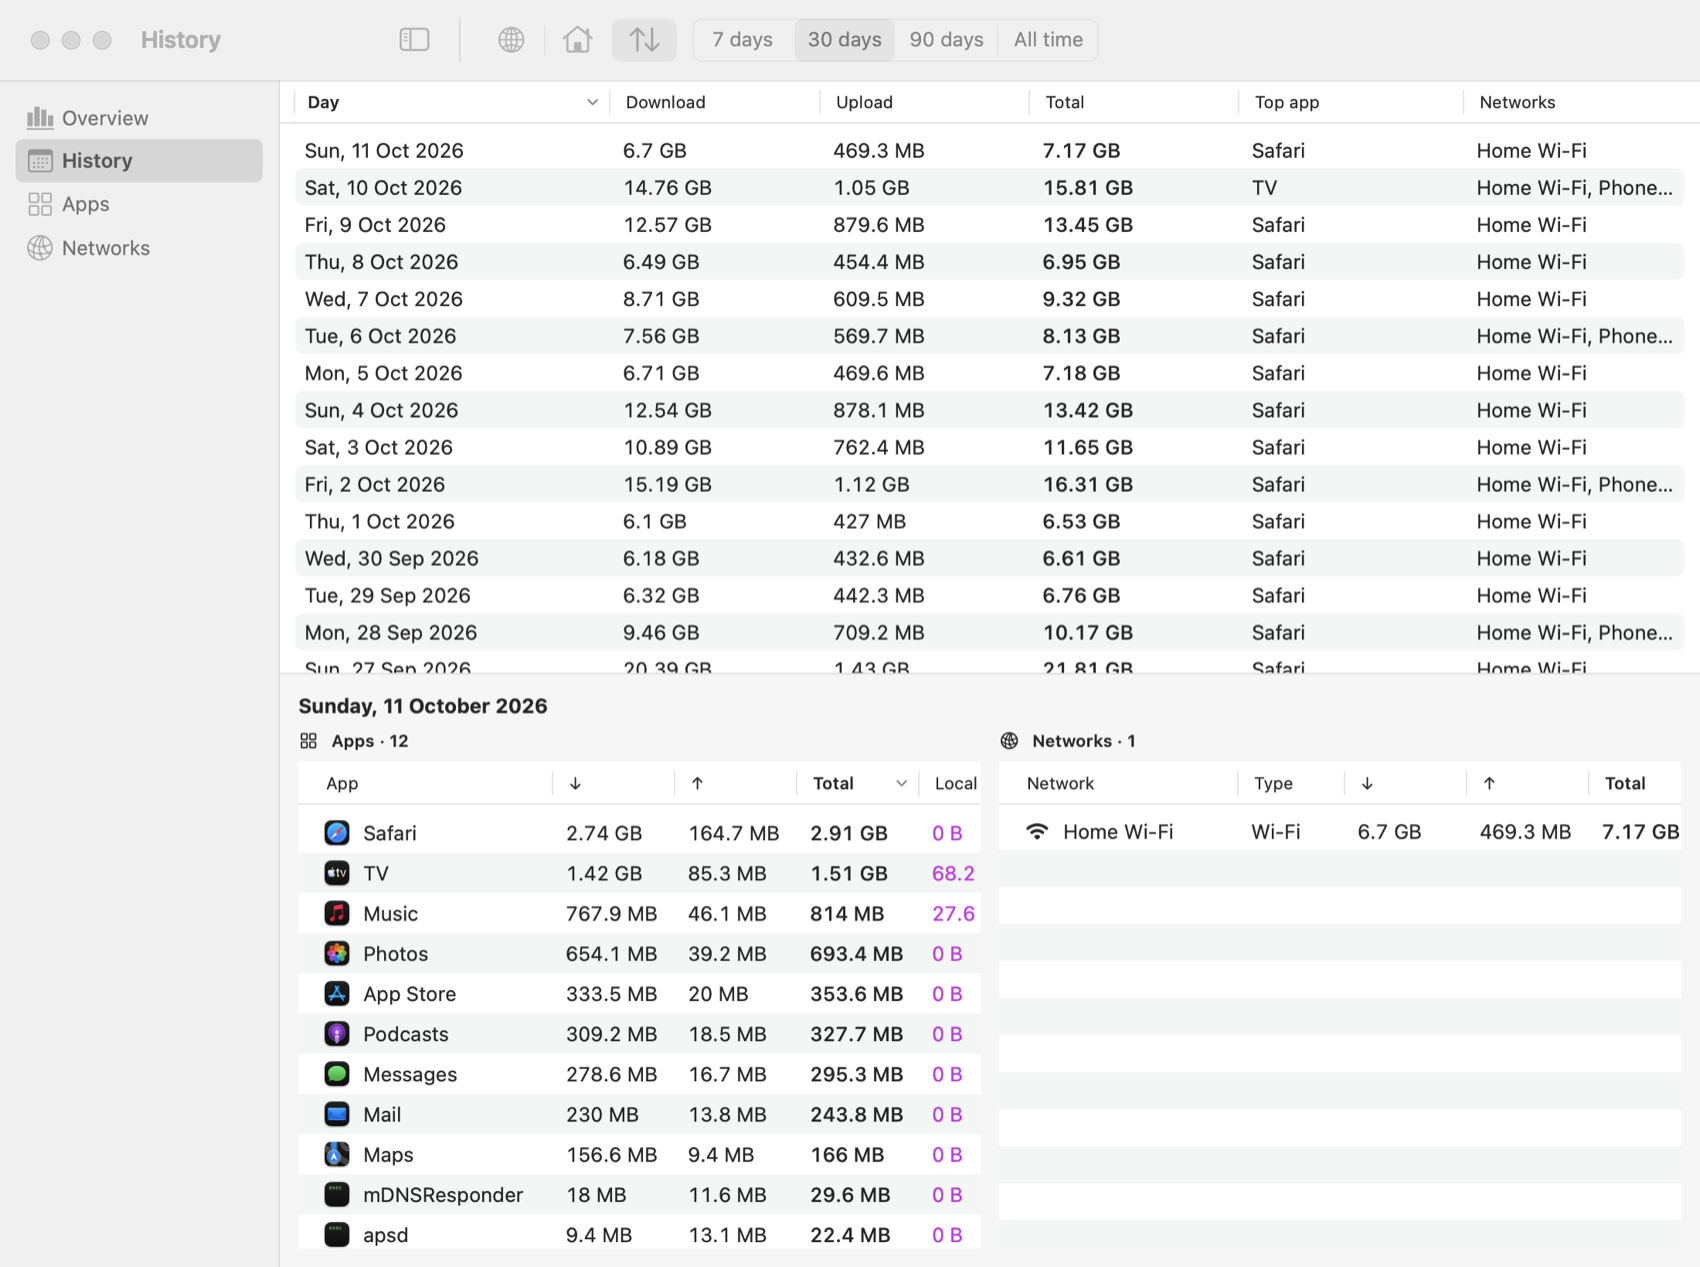Screen dimensions: 1700x1267
Task: Open History in the sidebar
Action: (139, 161)
